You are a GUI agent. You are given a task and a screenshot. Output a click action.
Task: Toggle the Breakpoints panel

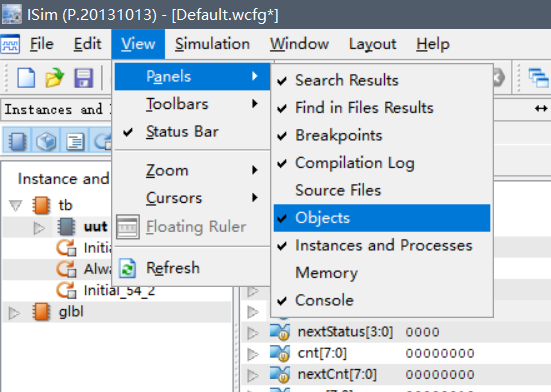(x=382, y=135)
